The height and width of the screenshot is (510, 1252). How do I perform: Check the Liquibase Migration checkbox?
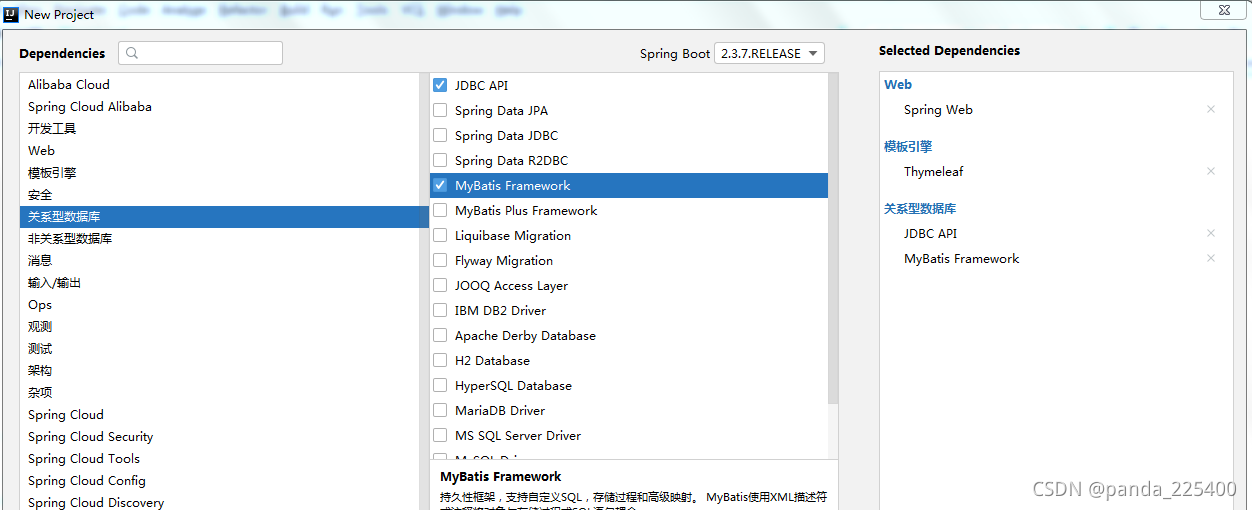tap(440, 236)
